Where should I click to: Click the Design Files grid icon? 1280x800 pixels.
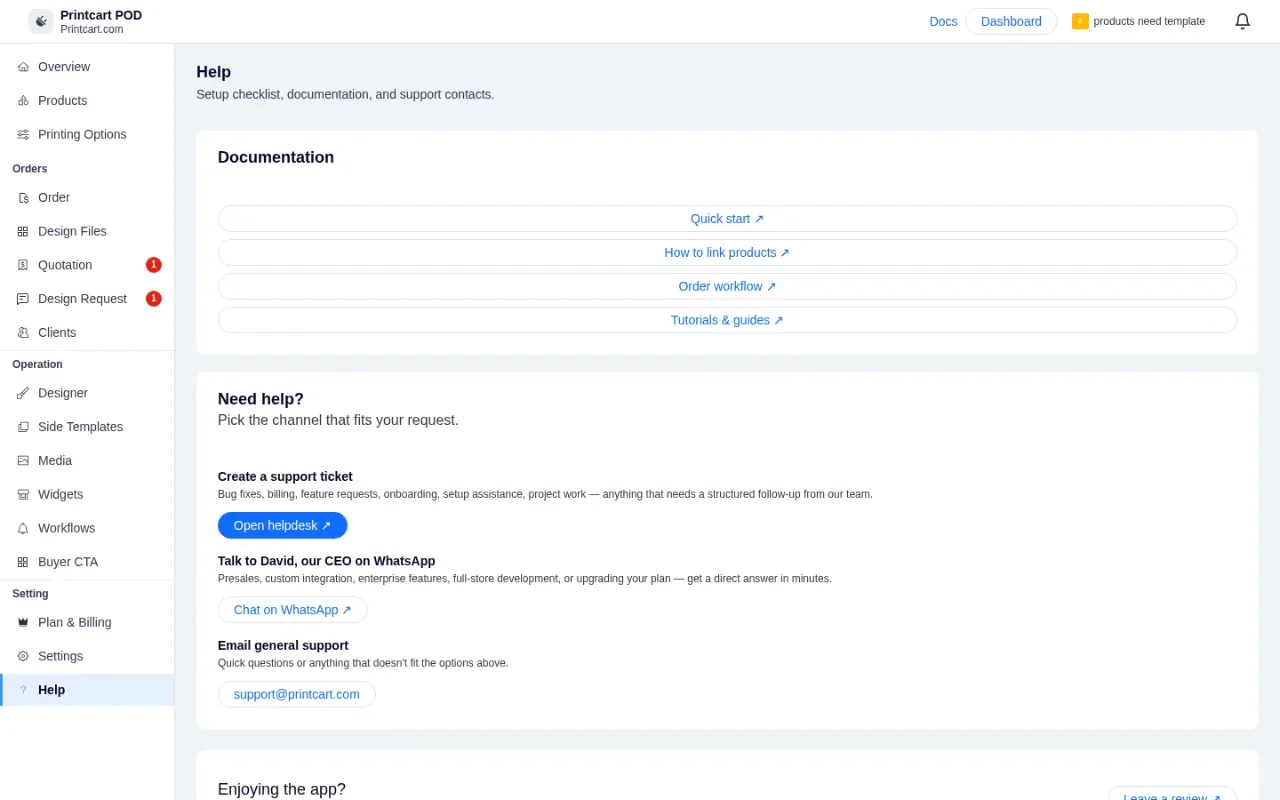click(23, 232)
